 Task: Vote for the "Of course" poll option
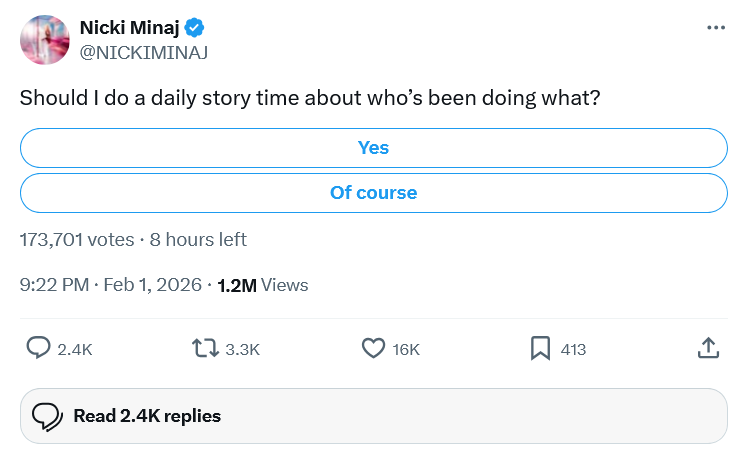tap(373, 193)
